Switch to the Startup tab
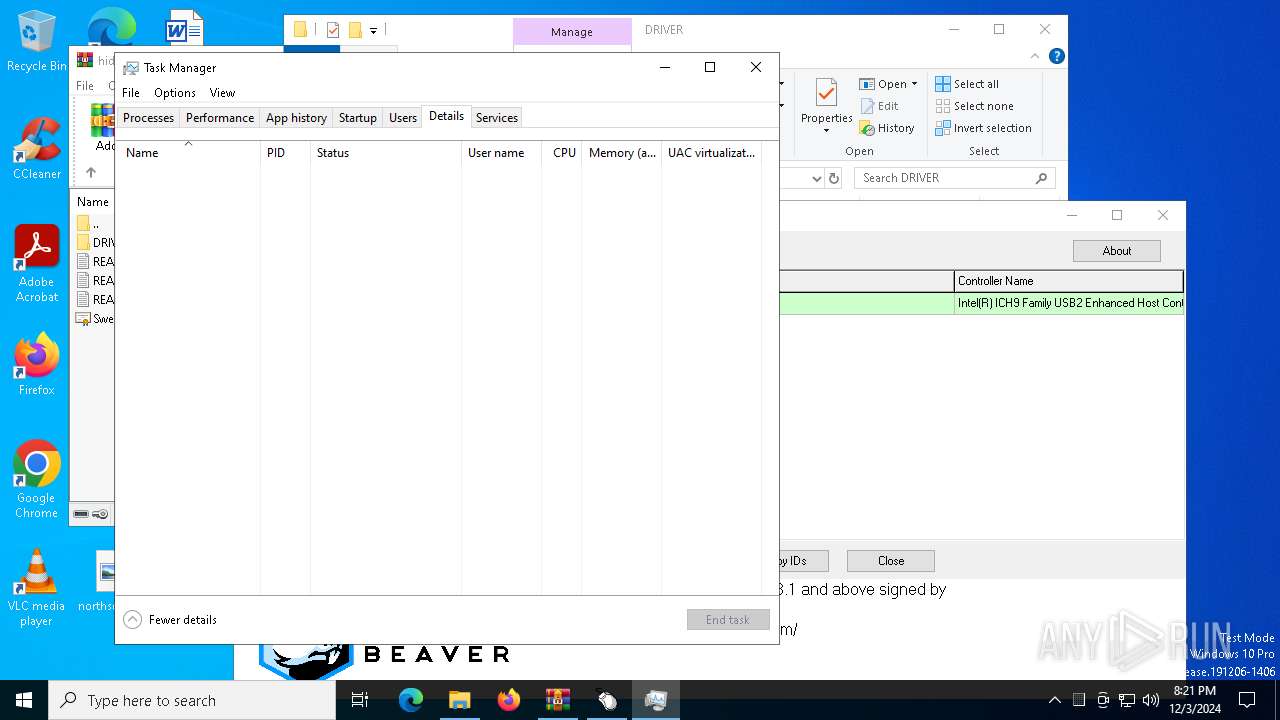Image resolution: width=1280 pixels, height=720 pixels. point(357,118)
